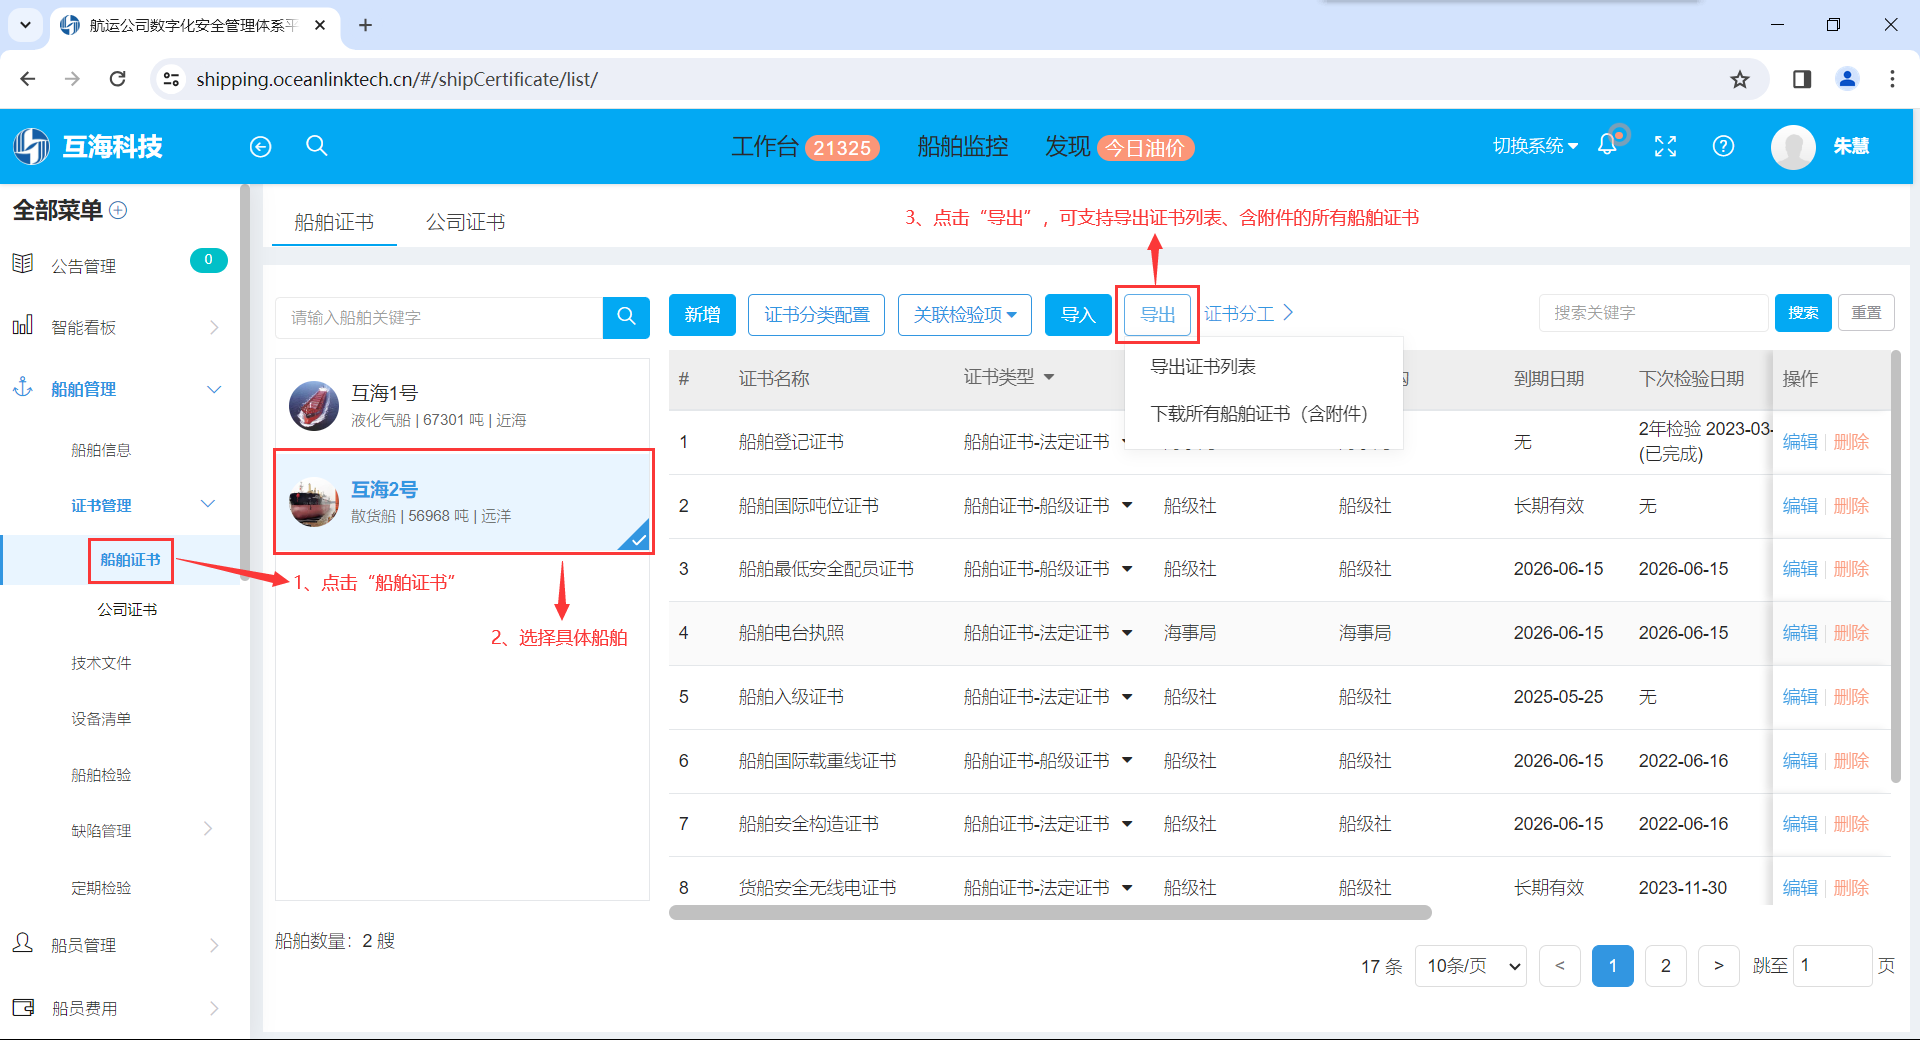1920x1040 pixels.
Task: Click the user avatar for 朱慧
Action: tap(1793, 147)
